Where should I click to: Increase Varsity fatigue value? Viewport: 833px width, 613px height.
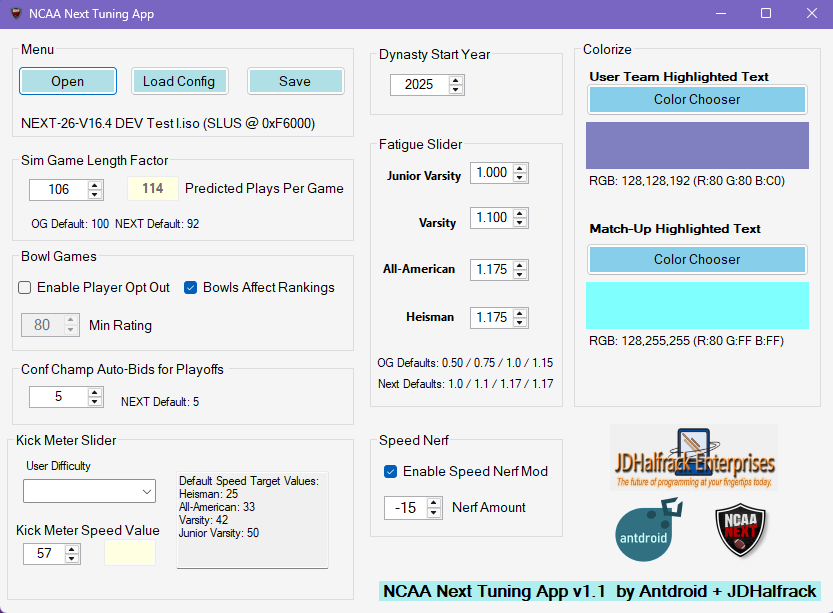click(520, 213)
